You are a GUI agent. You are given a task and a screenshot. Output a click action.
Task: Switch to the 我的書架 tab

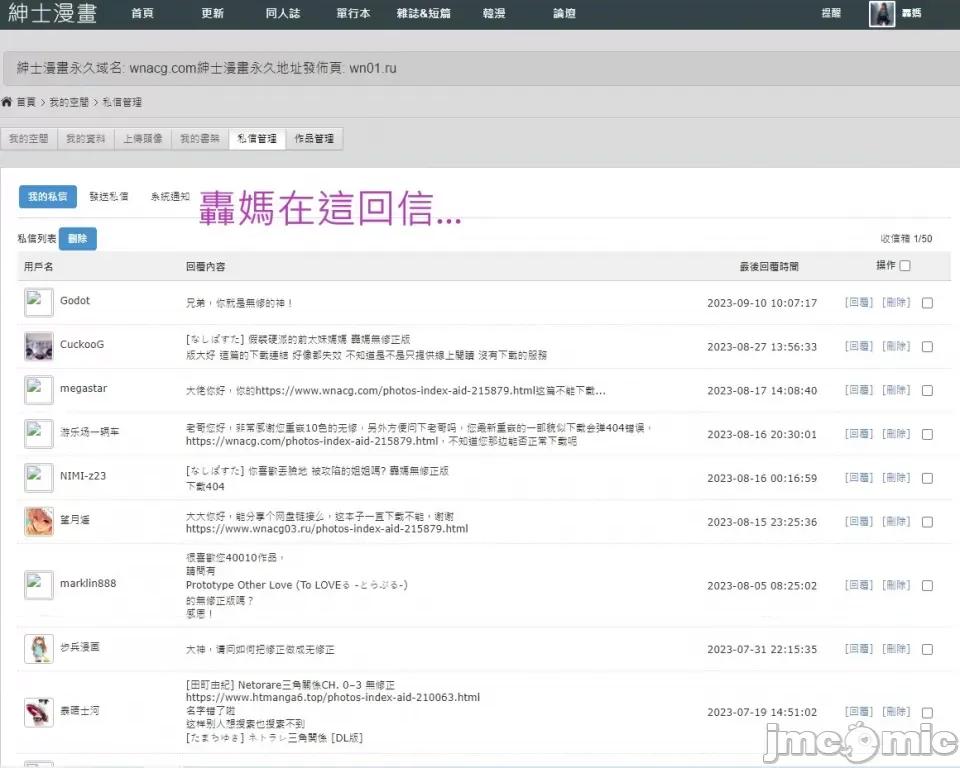point(200,138)
